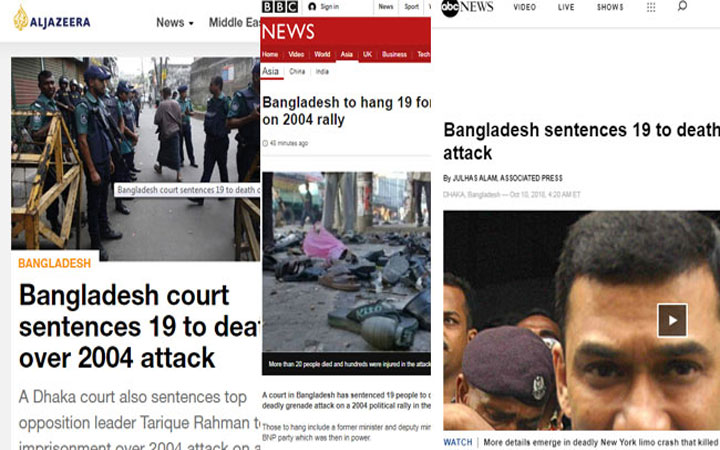
Task: Select the Asia tab in BBC navigation
Action: [347, 54]
